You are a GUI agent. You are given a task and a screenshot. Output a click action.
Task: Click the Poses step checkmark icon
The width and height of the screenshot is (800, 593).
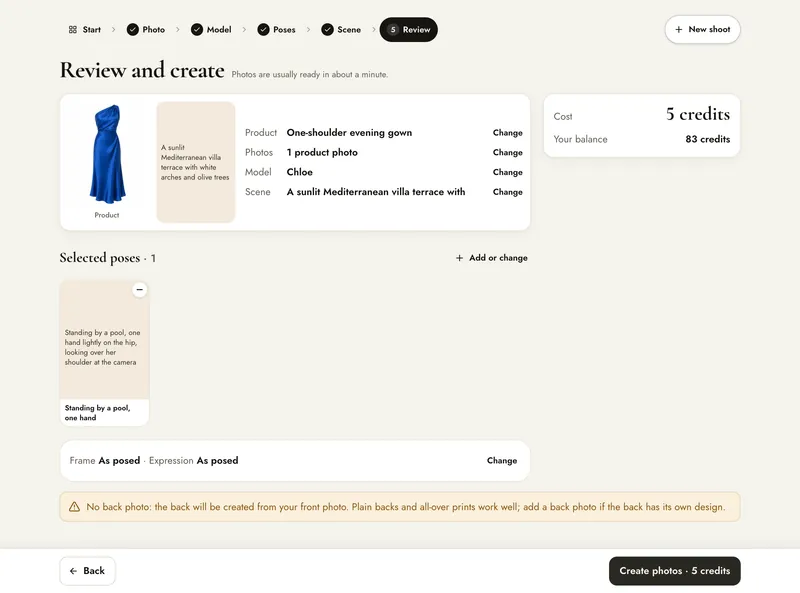[263, 30]
